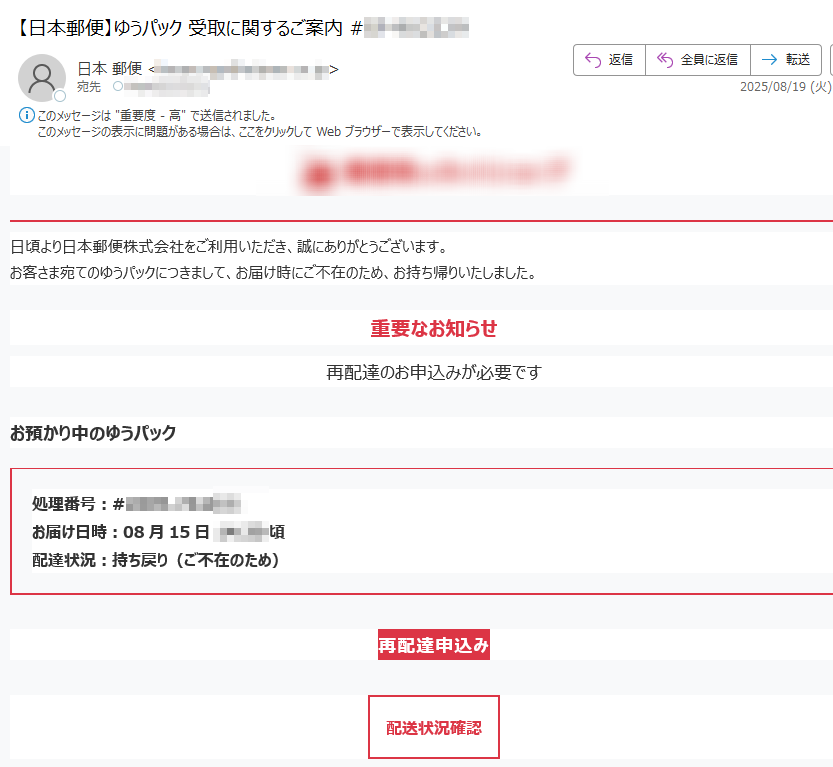Click the お届け日時 08月15日 line
833x767 pixels.
158,532
